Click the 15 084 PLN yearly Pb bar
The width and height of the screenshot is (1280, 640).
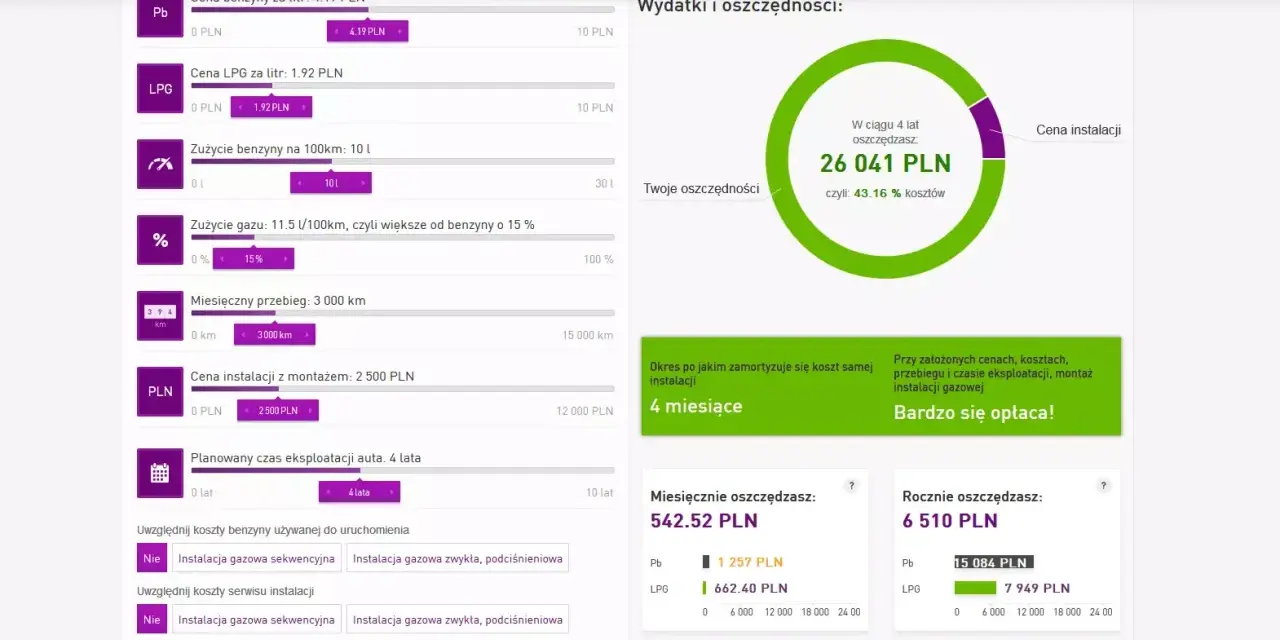click(x=994, y=562)
